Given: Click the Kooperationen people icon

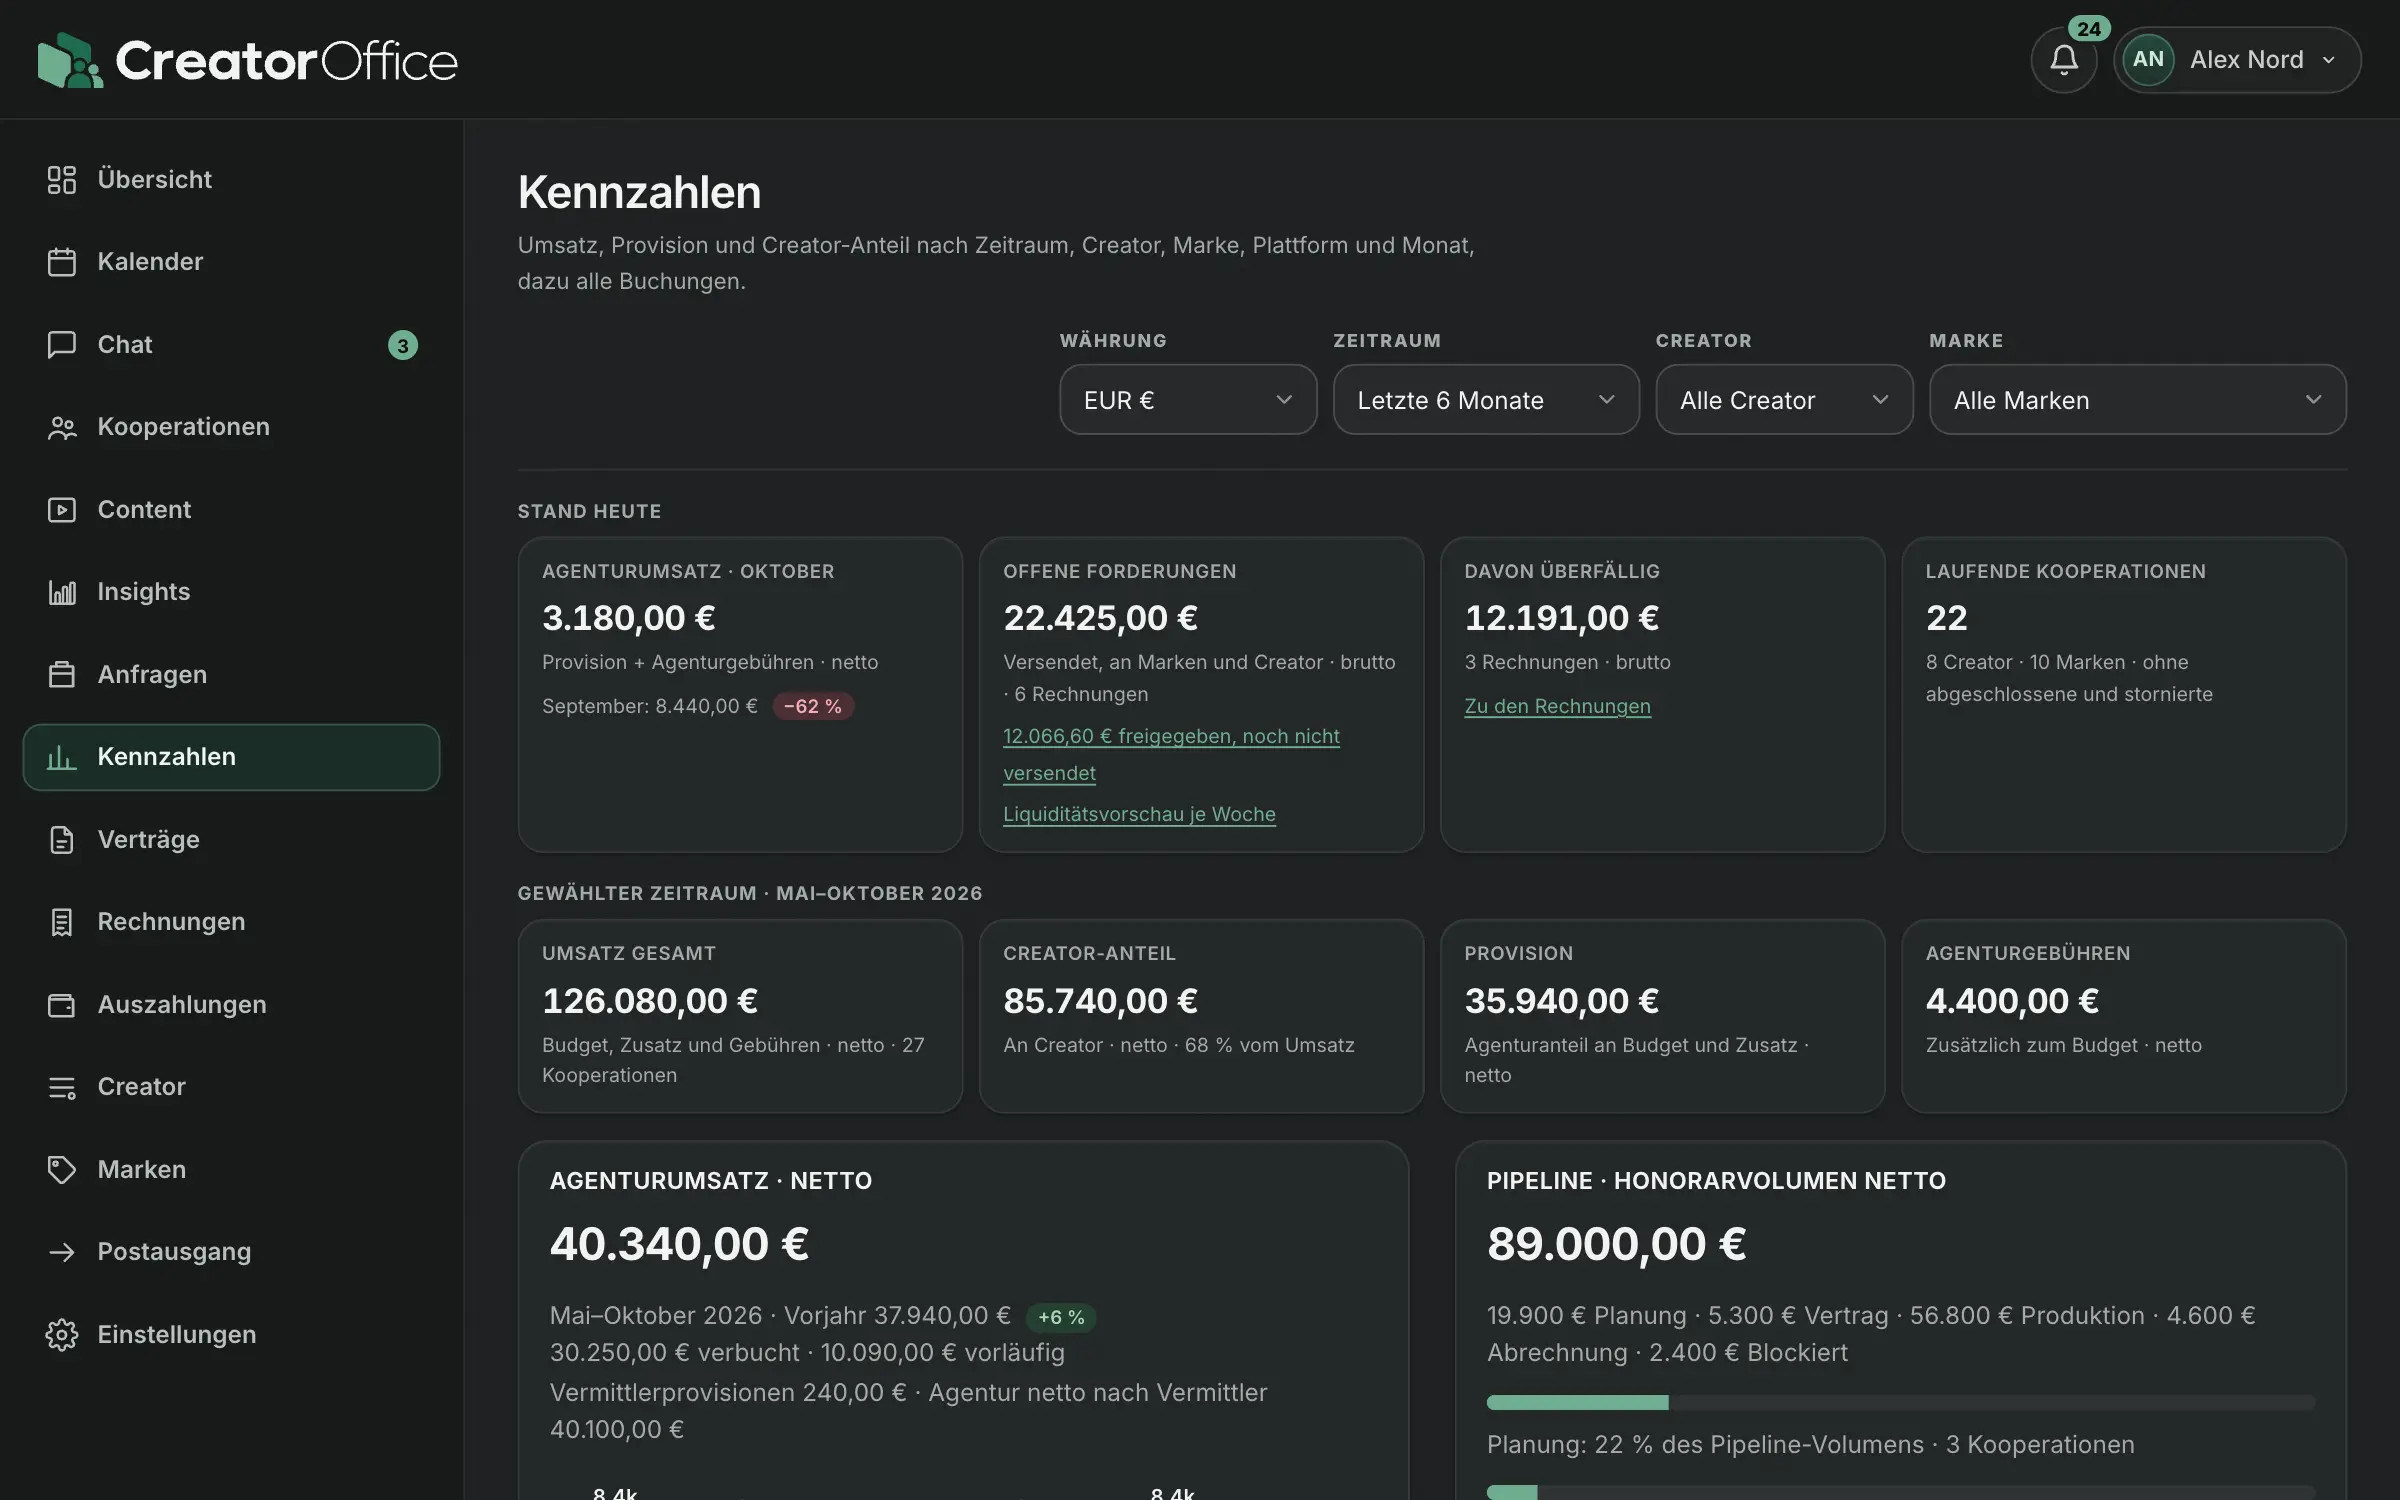Looking at the screenshot, I should coord(62,427).
